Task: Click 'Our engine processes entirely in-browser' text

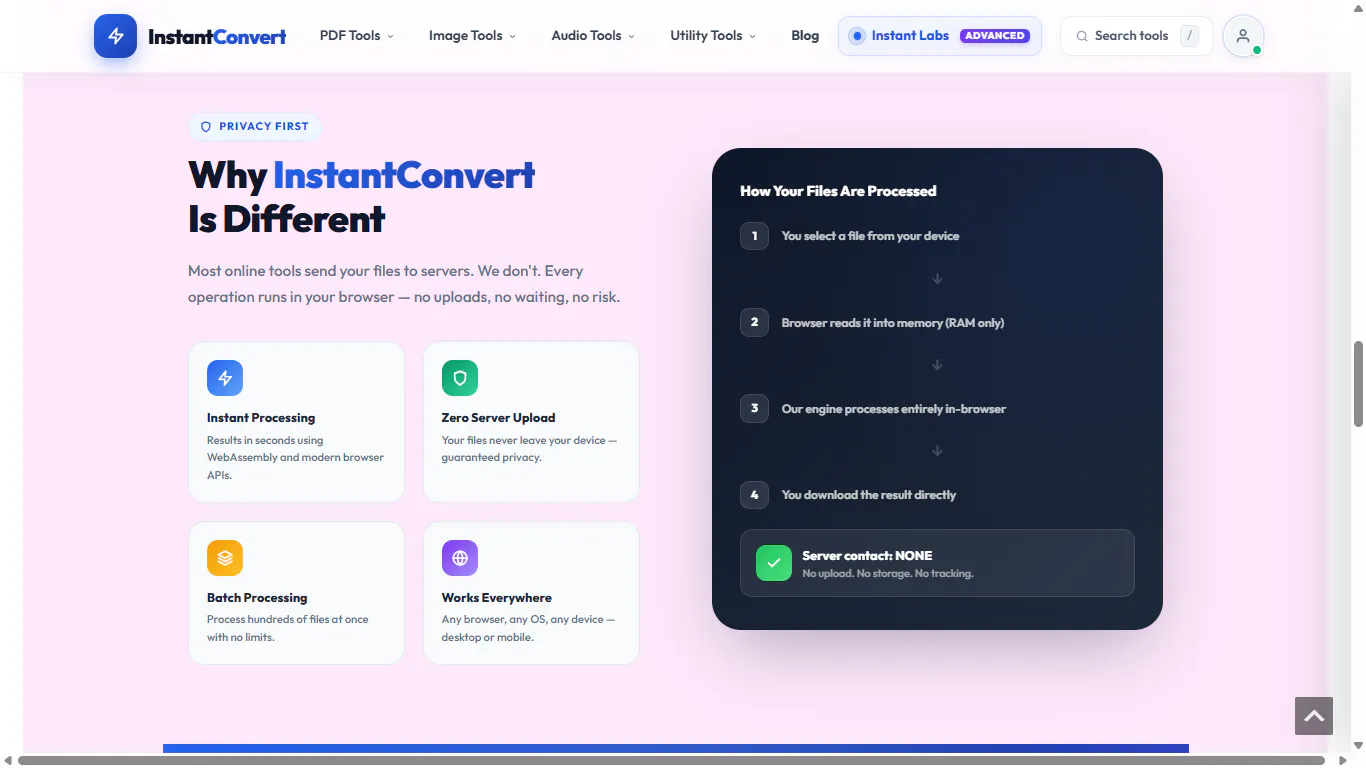Action: 894,409
